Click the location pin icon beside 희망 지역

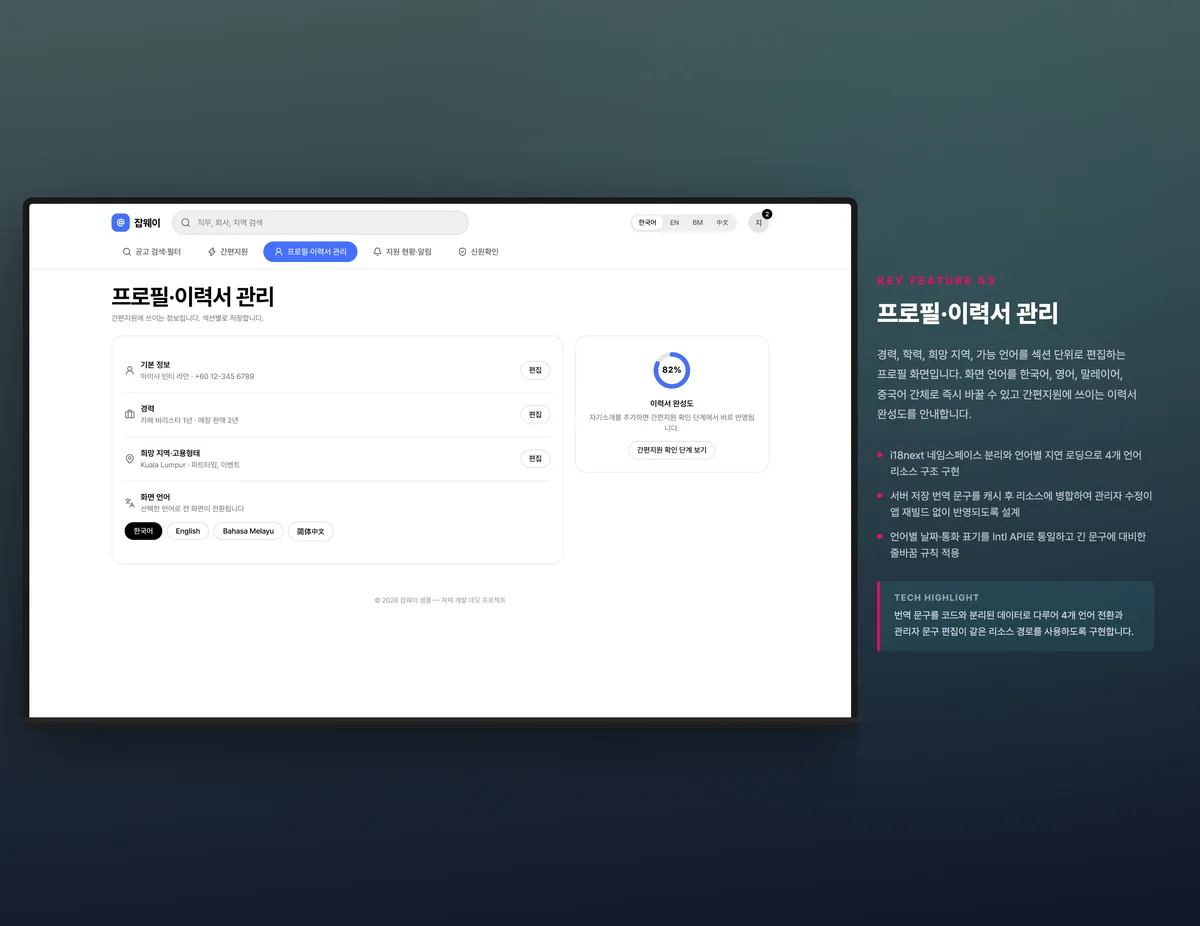pos(130,459)
